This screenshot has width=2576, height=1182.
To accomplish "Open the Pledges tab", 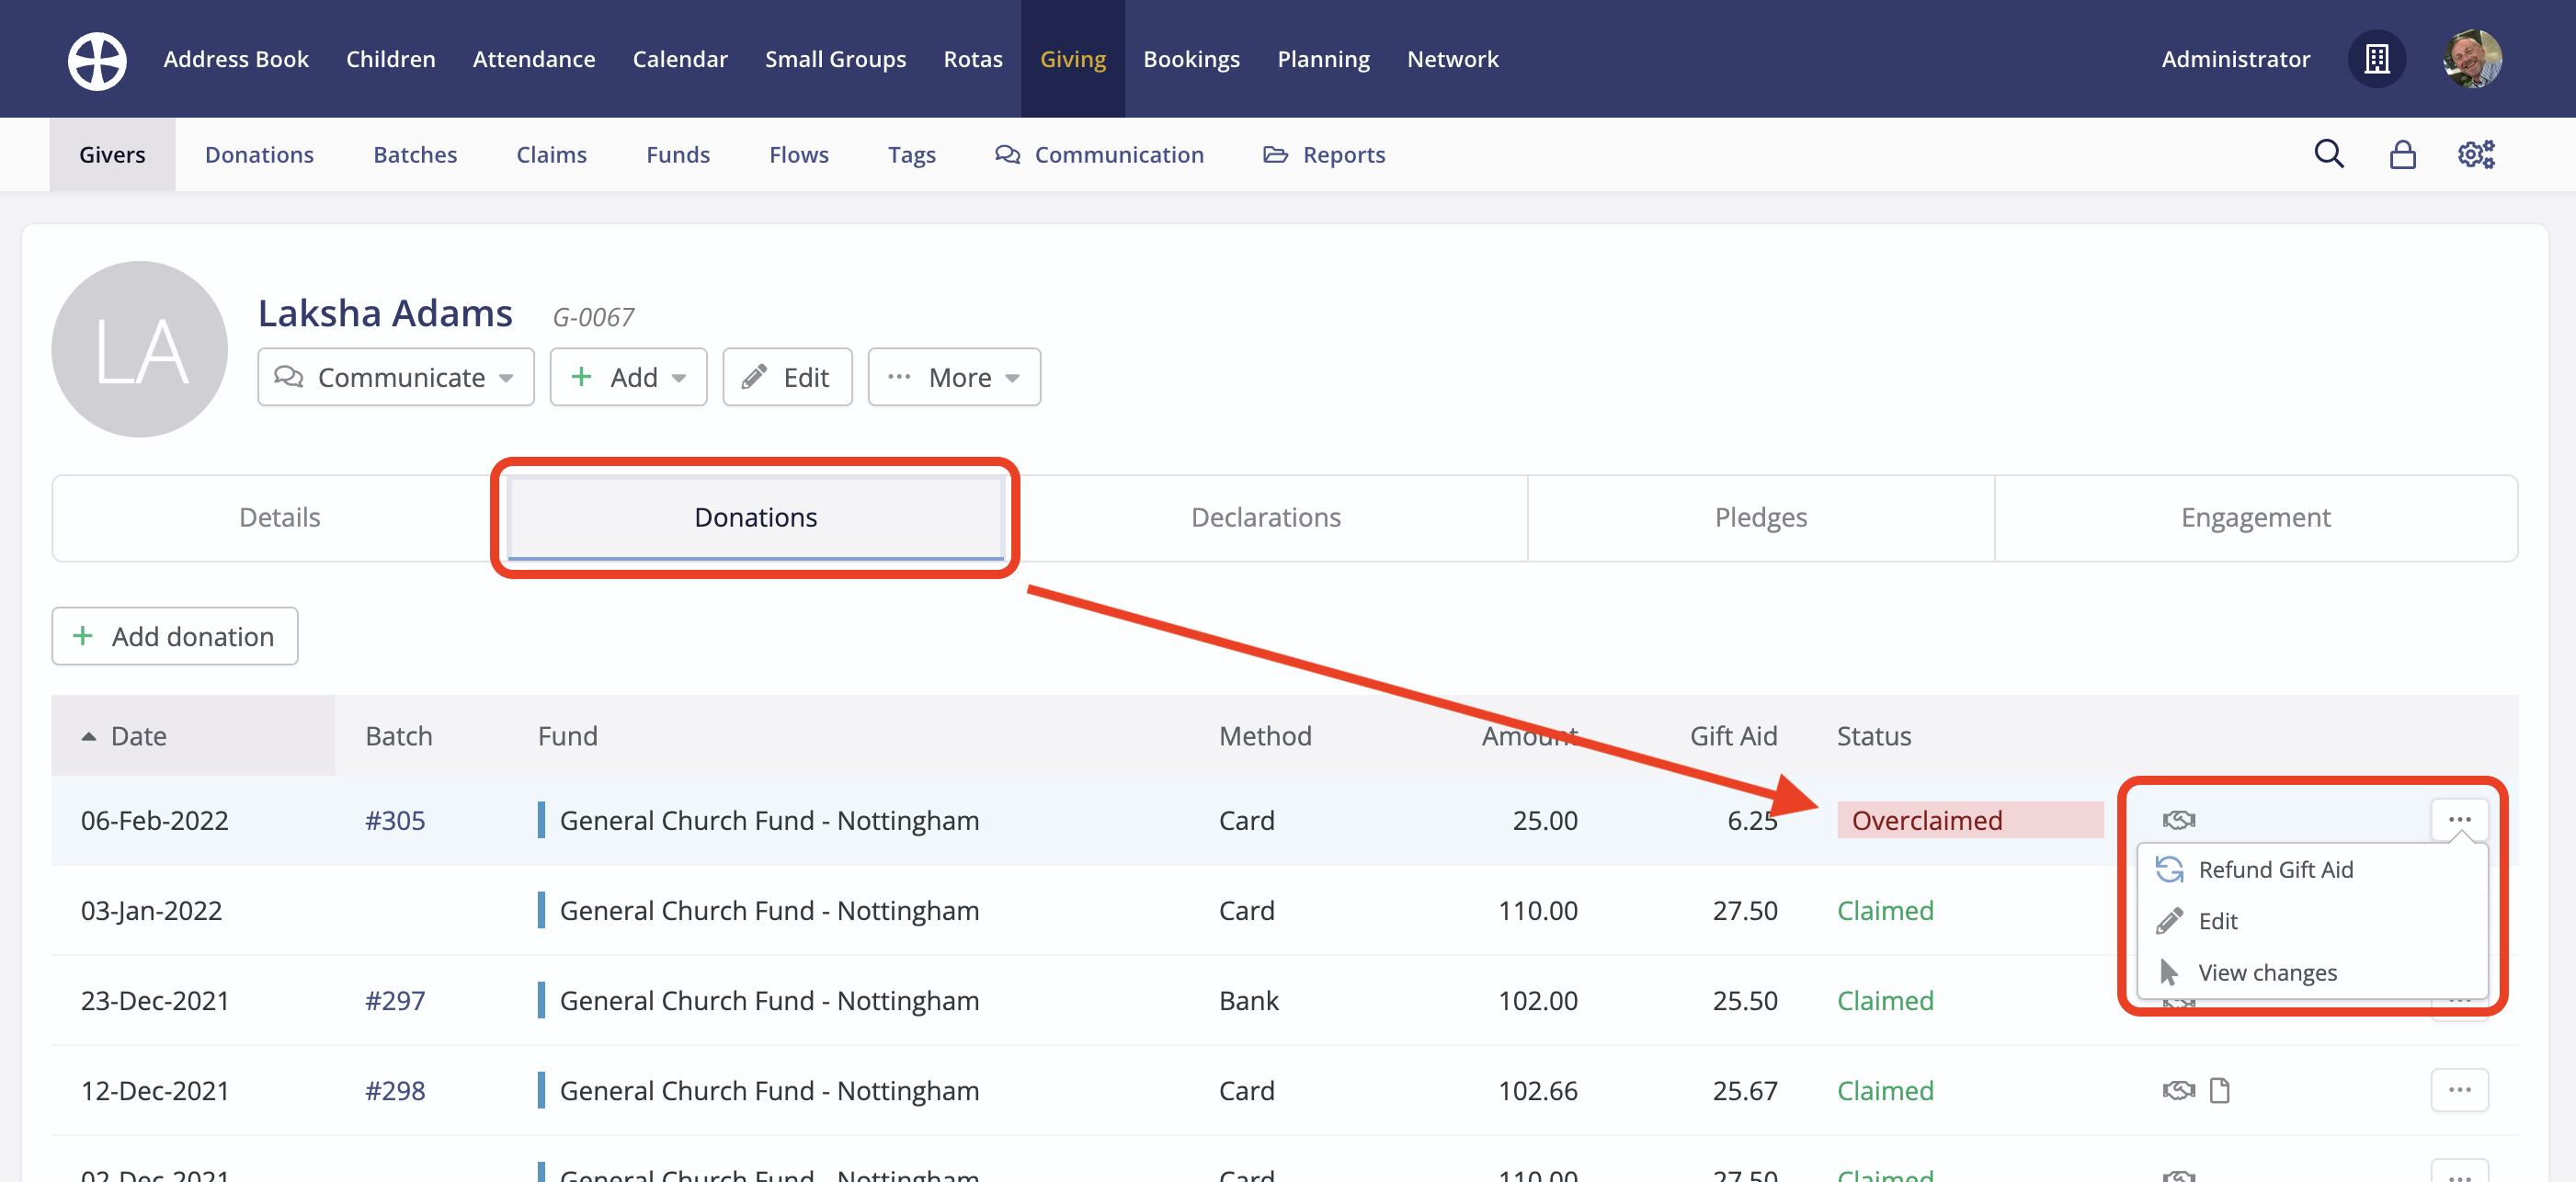I will tap(1760, 517).
